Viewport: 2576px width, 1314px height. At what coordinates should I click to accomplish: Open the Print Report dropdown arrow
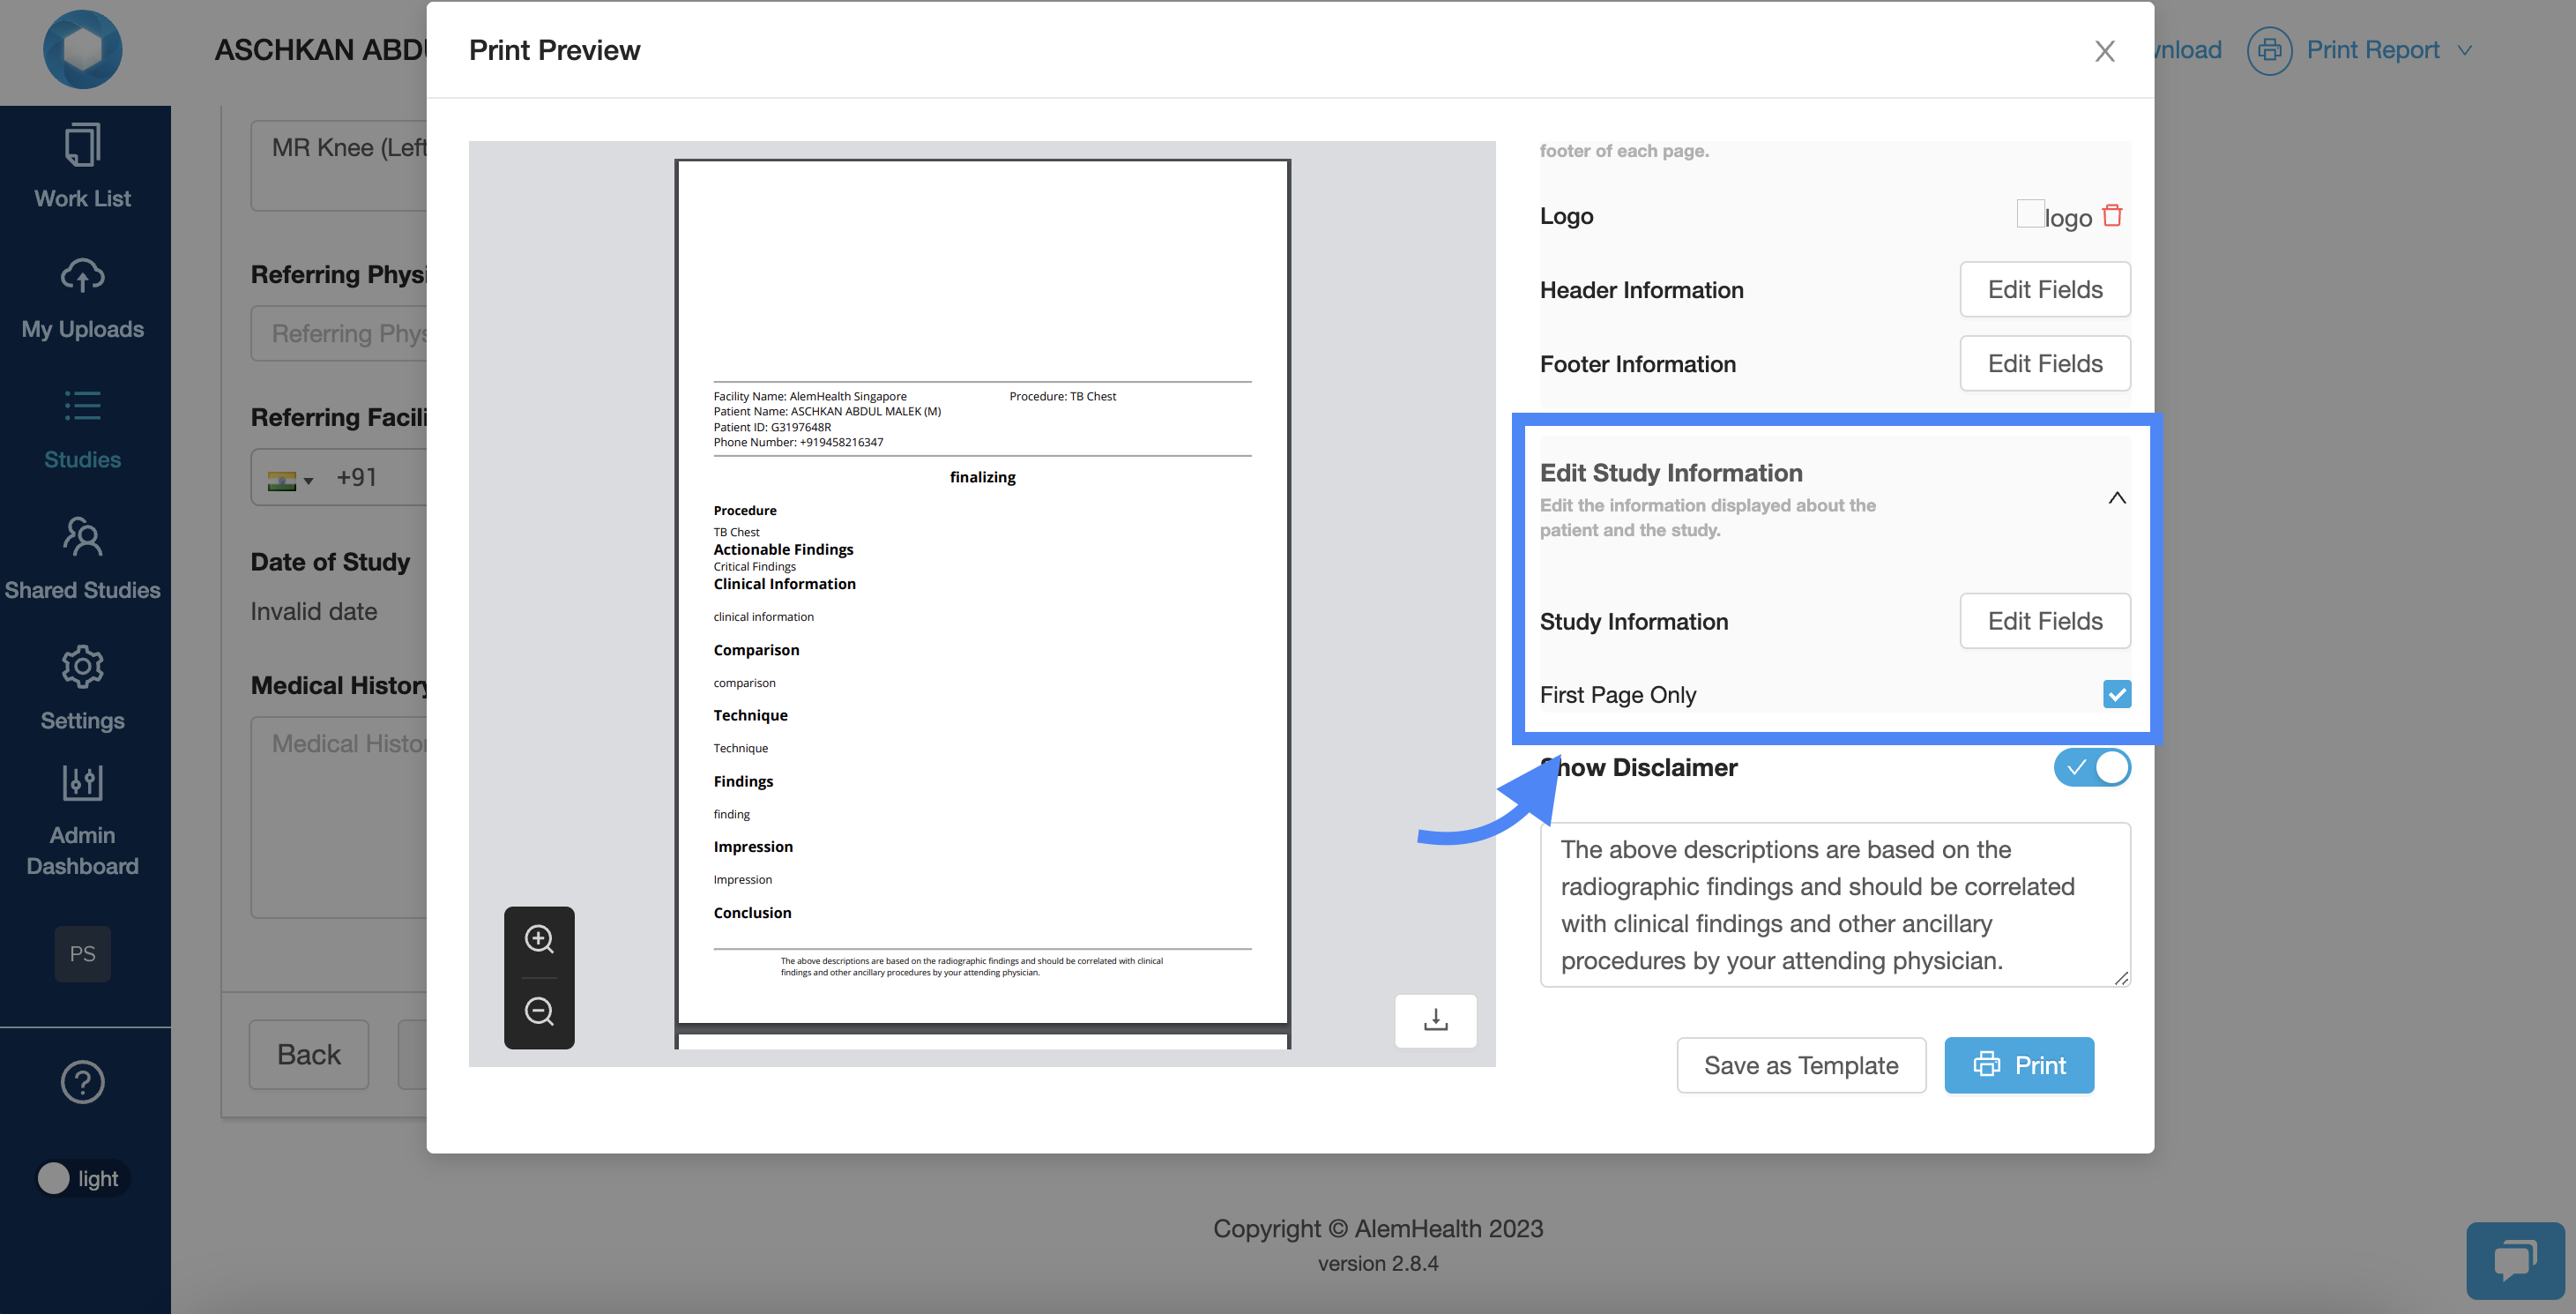click(x=2465, y=50)
